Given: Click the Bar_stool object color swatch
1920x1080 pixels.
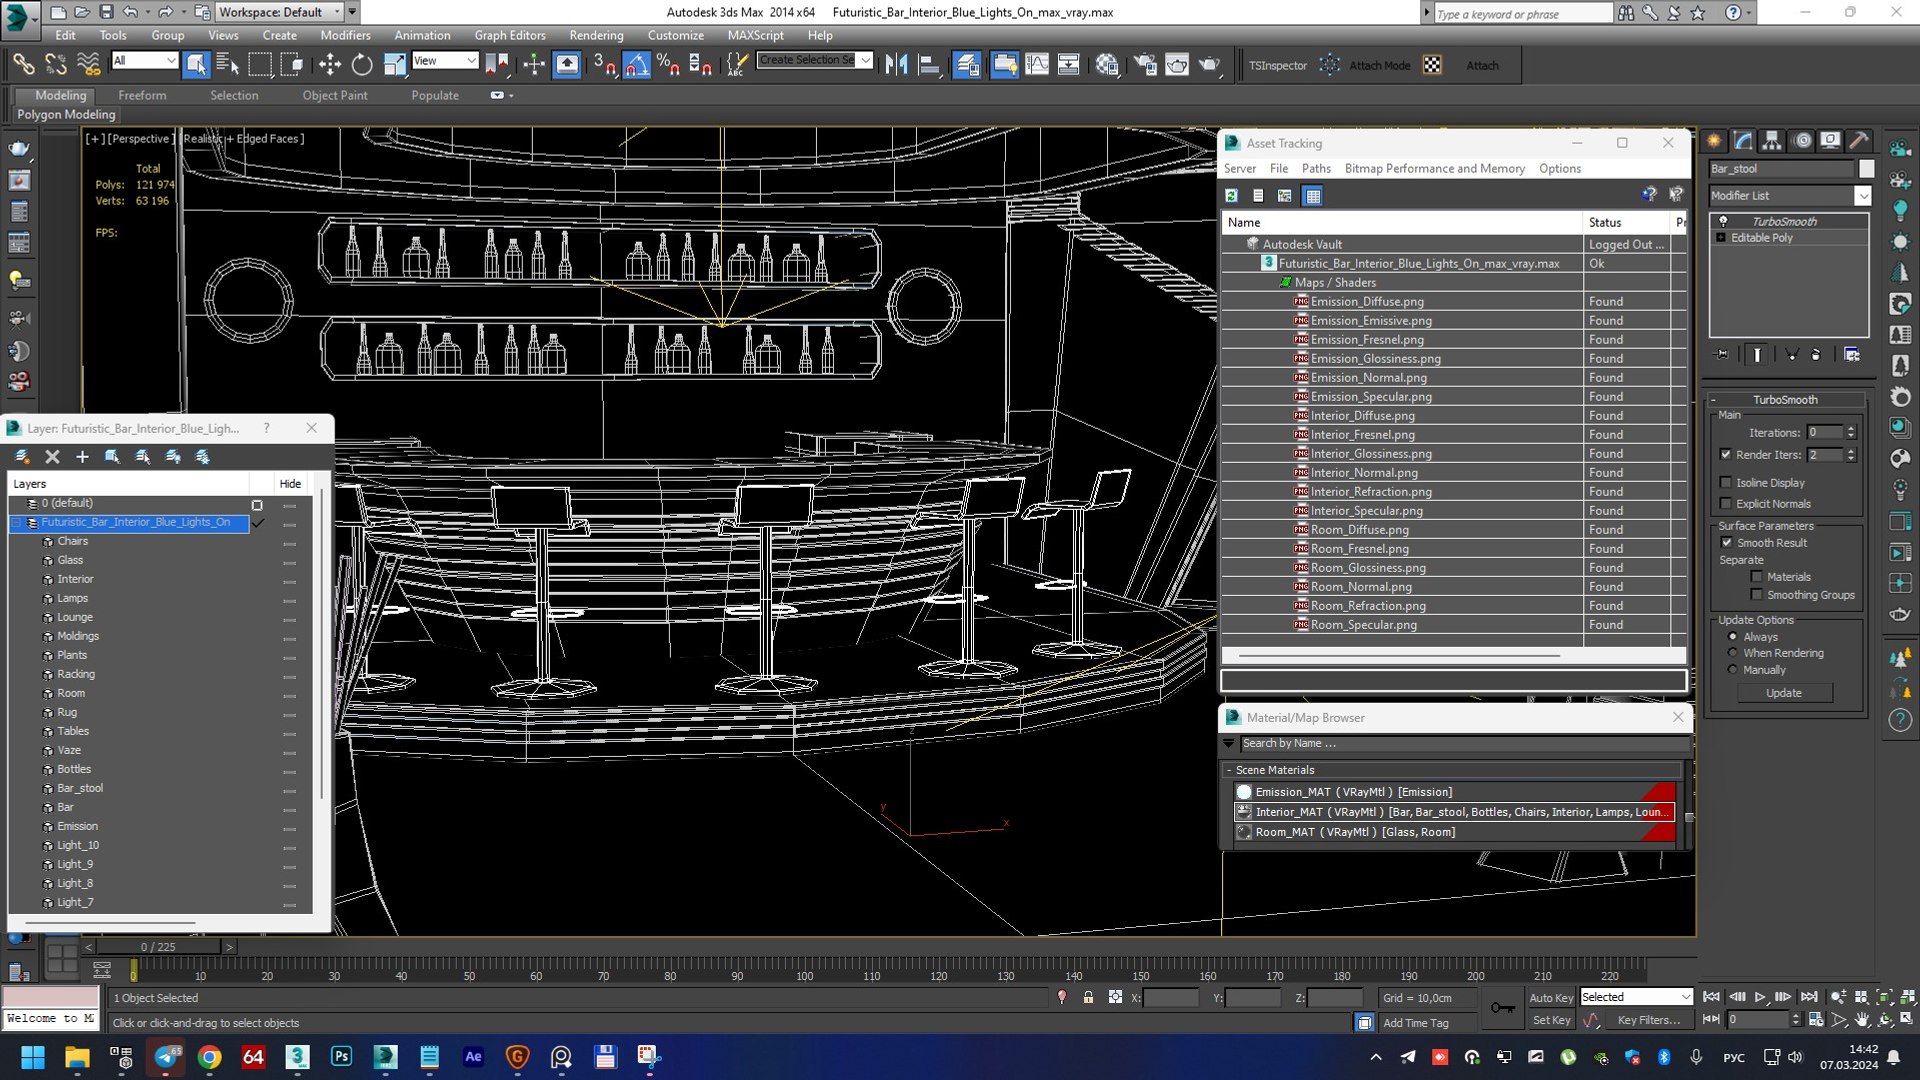Looking at the screenshot, I should coord(1866,169).
